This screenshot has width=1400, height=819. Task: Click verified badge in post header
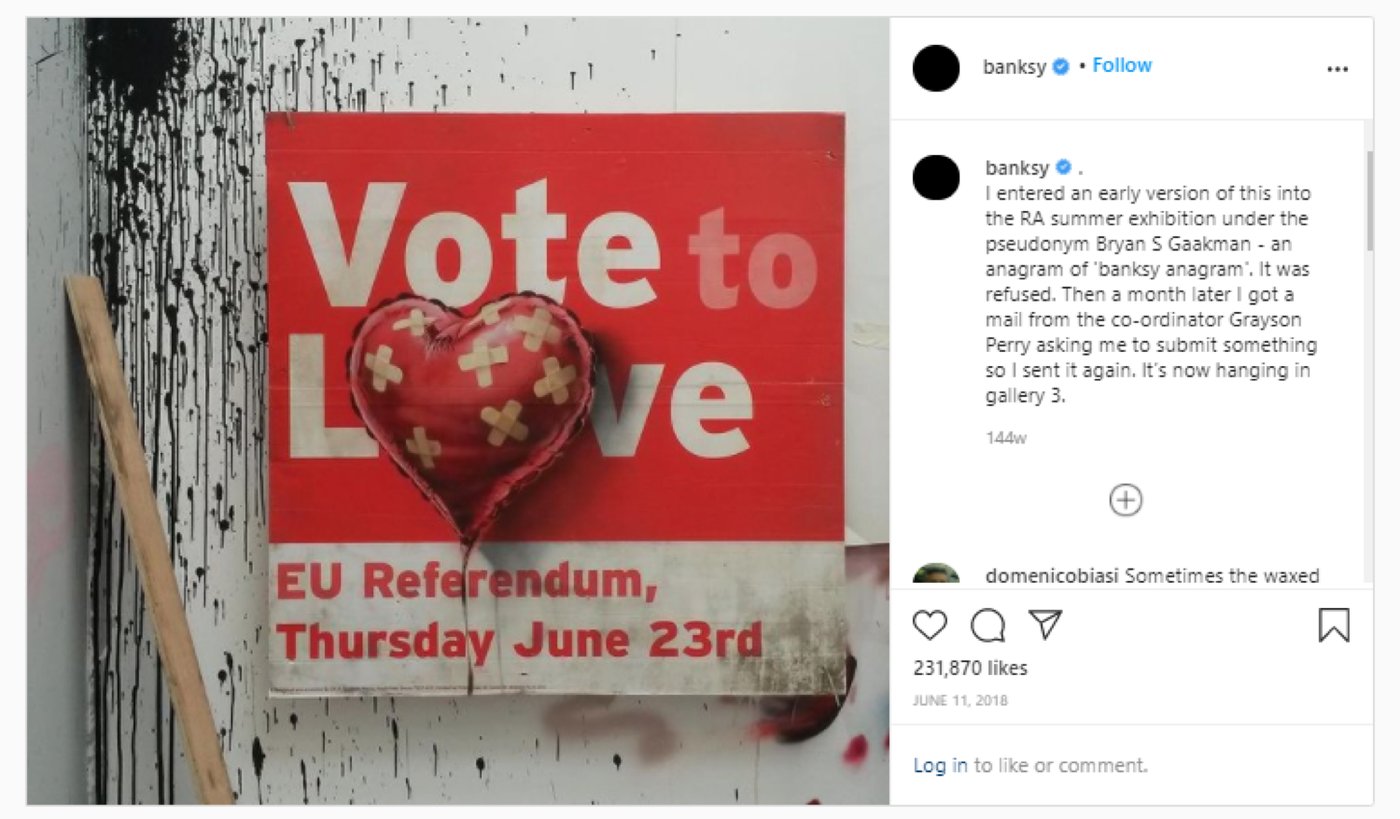coord(1061,67)
